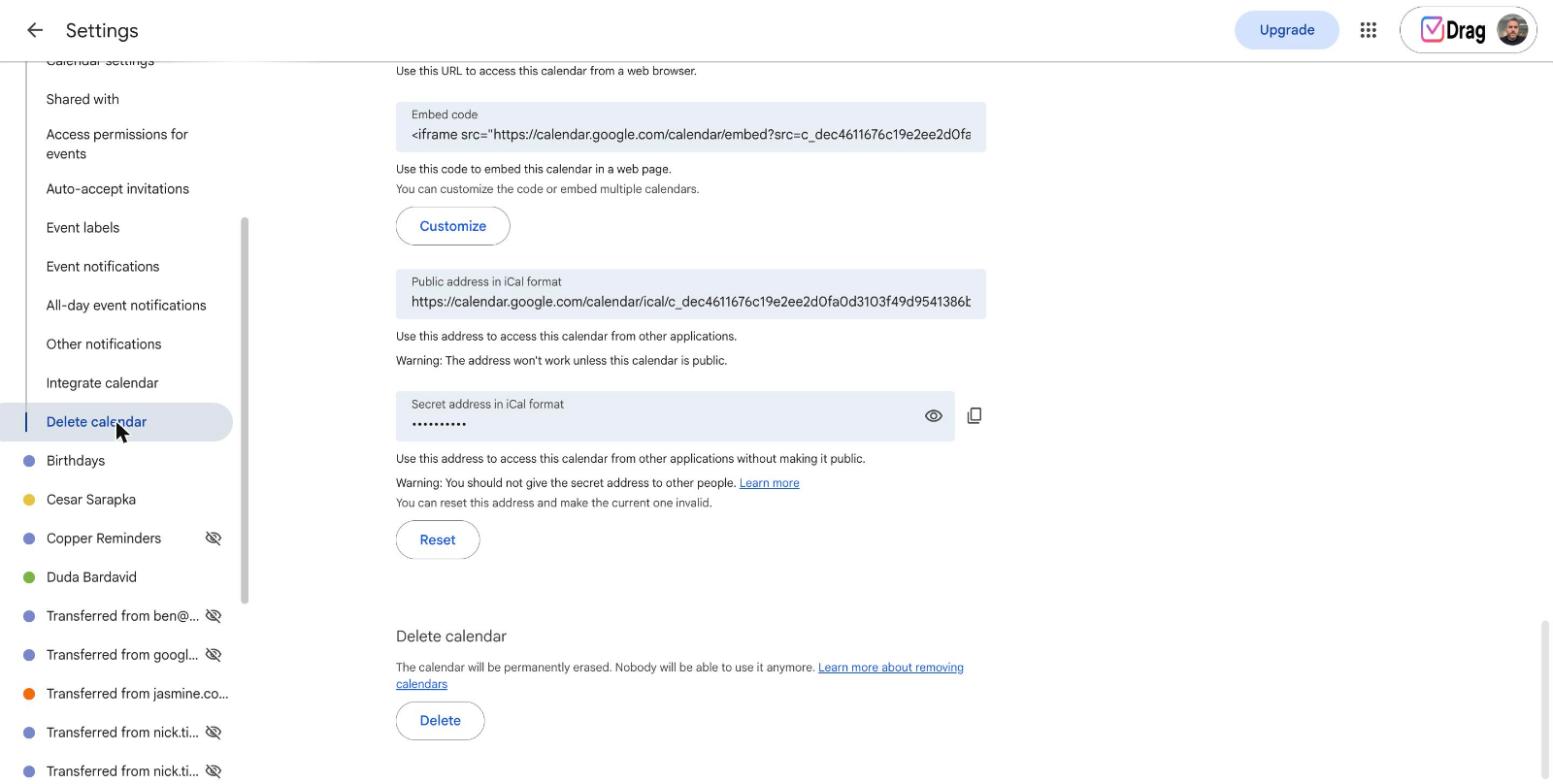Copy the secret iCal address to clipboard
This screenshot has width=1553, height=784.
pos(974,416)
